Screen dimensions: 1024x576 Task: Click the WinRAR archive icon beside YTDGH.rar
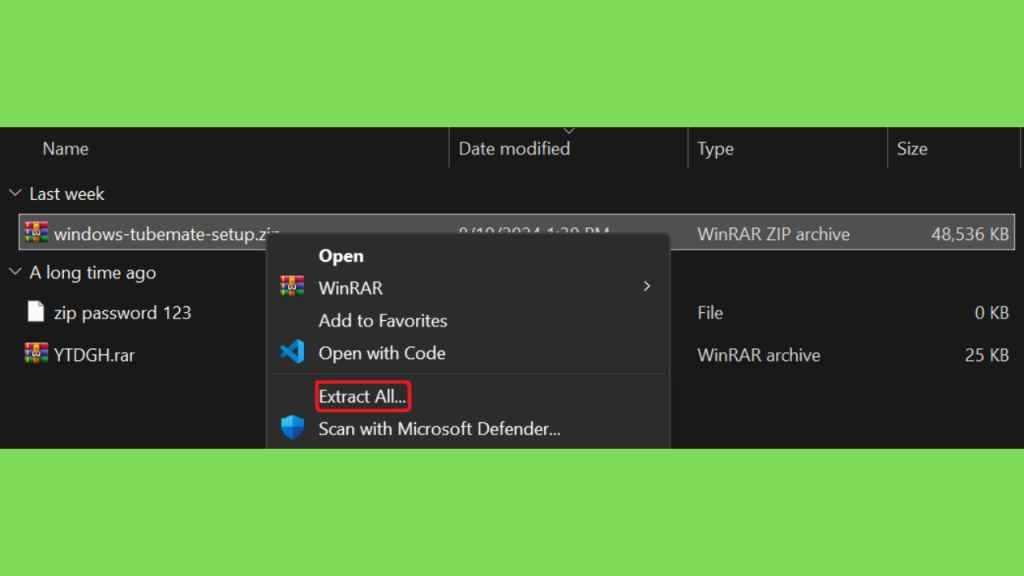(x=37, y=353)
